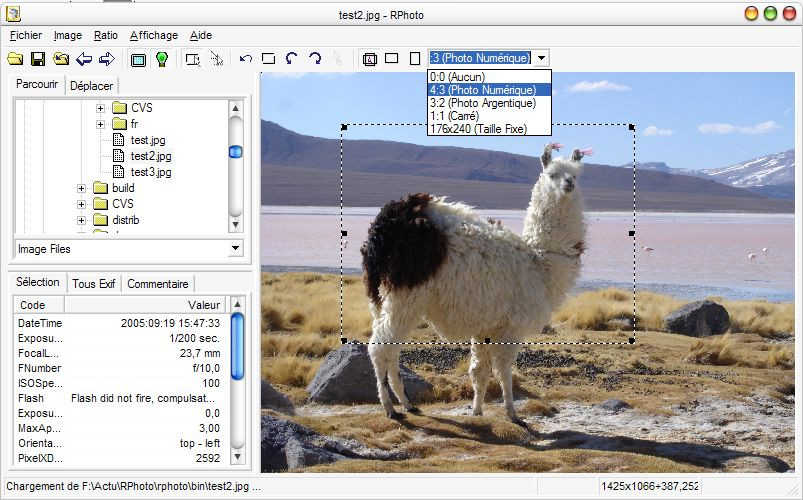This screenshot has width=803, height=500.
Task: Click the top-left crop selection handle
Action: click(x=344, y=127)
